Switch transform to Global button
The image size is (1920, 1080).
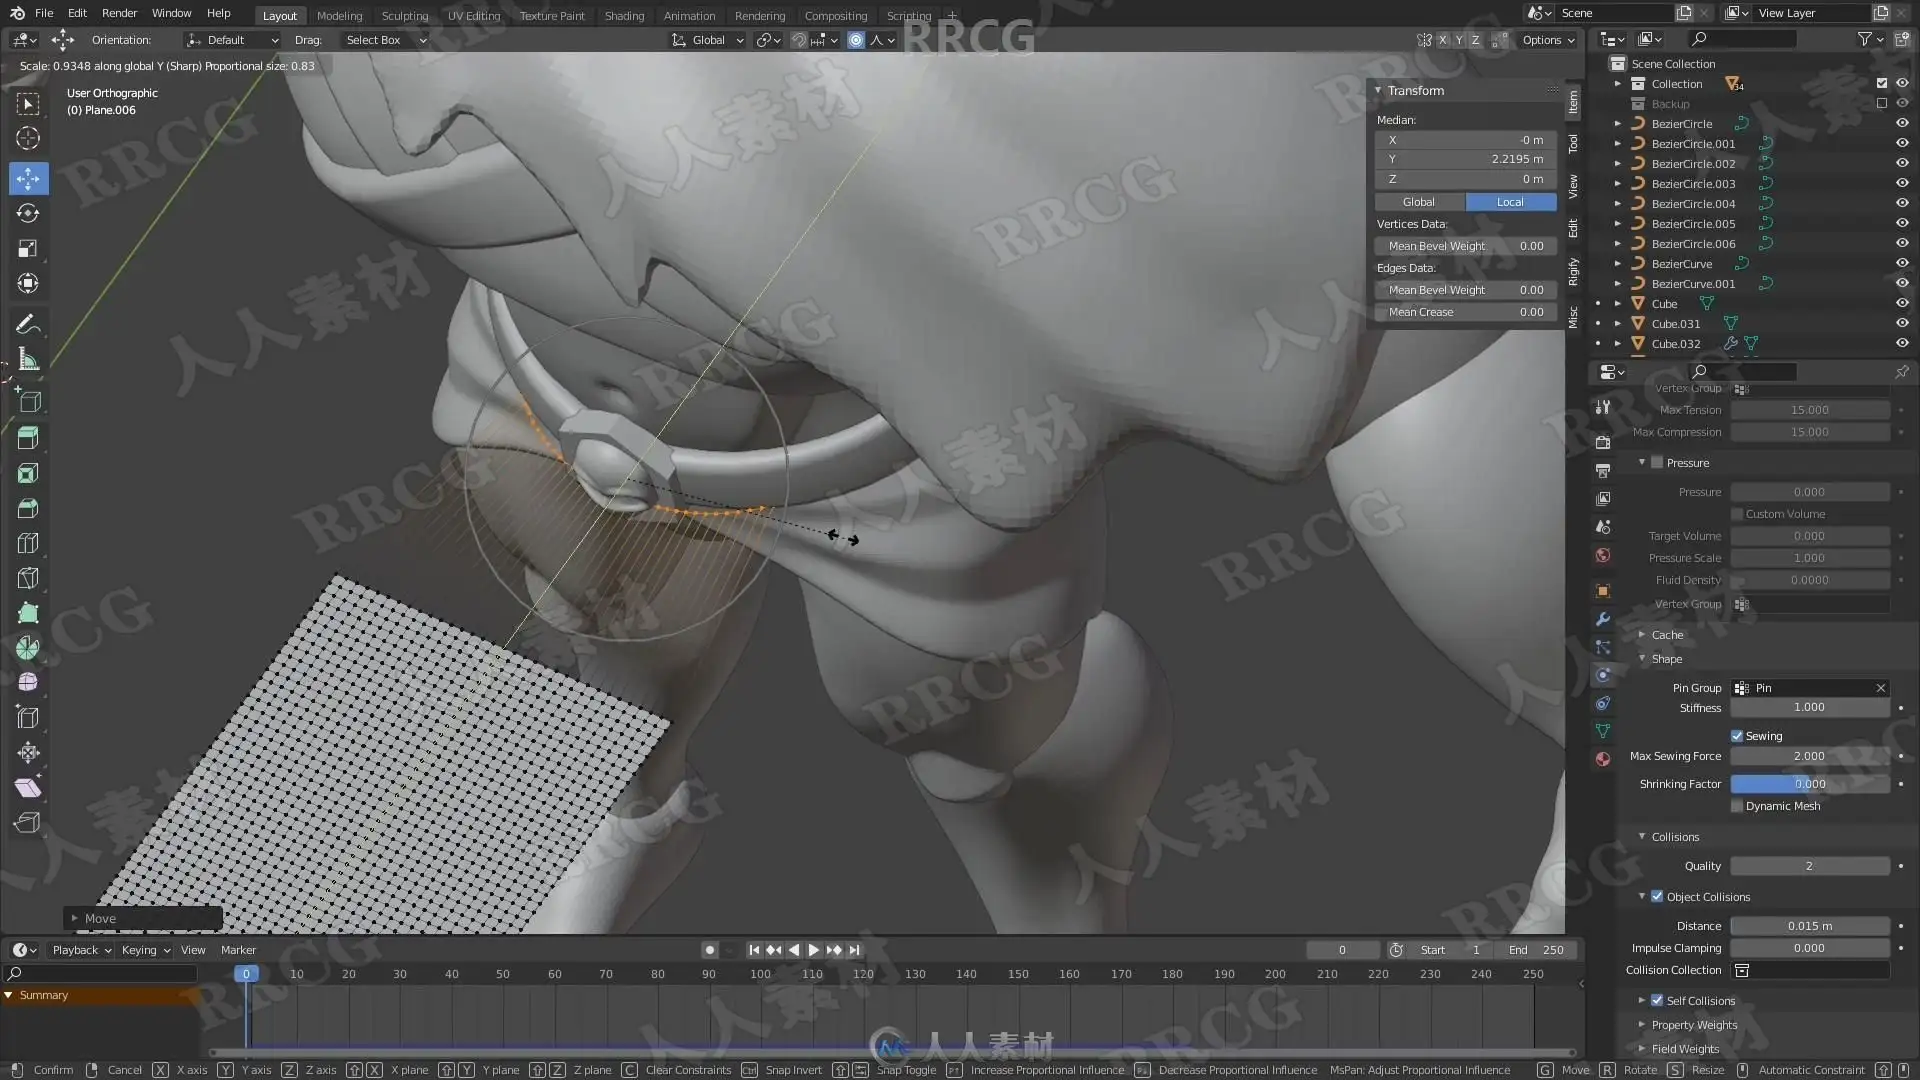tap(1418, 202)
